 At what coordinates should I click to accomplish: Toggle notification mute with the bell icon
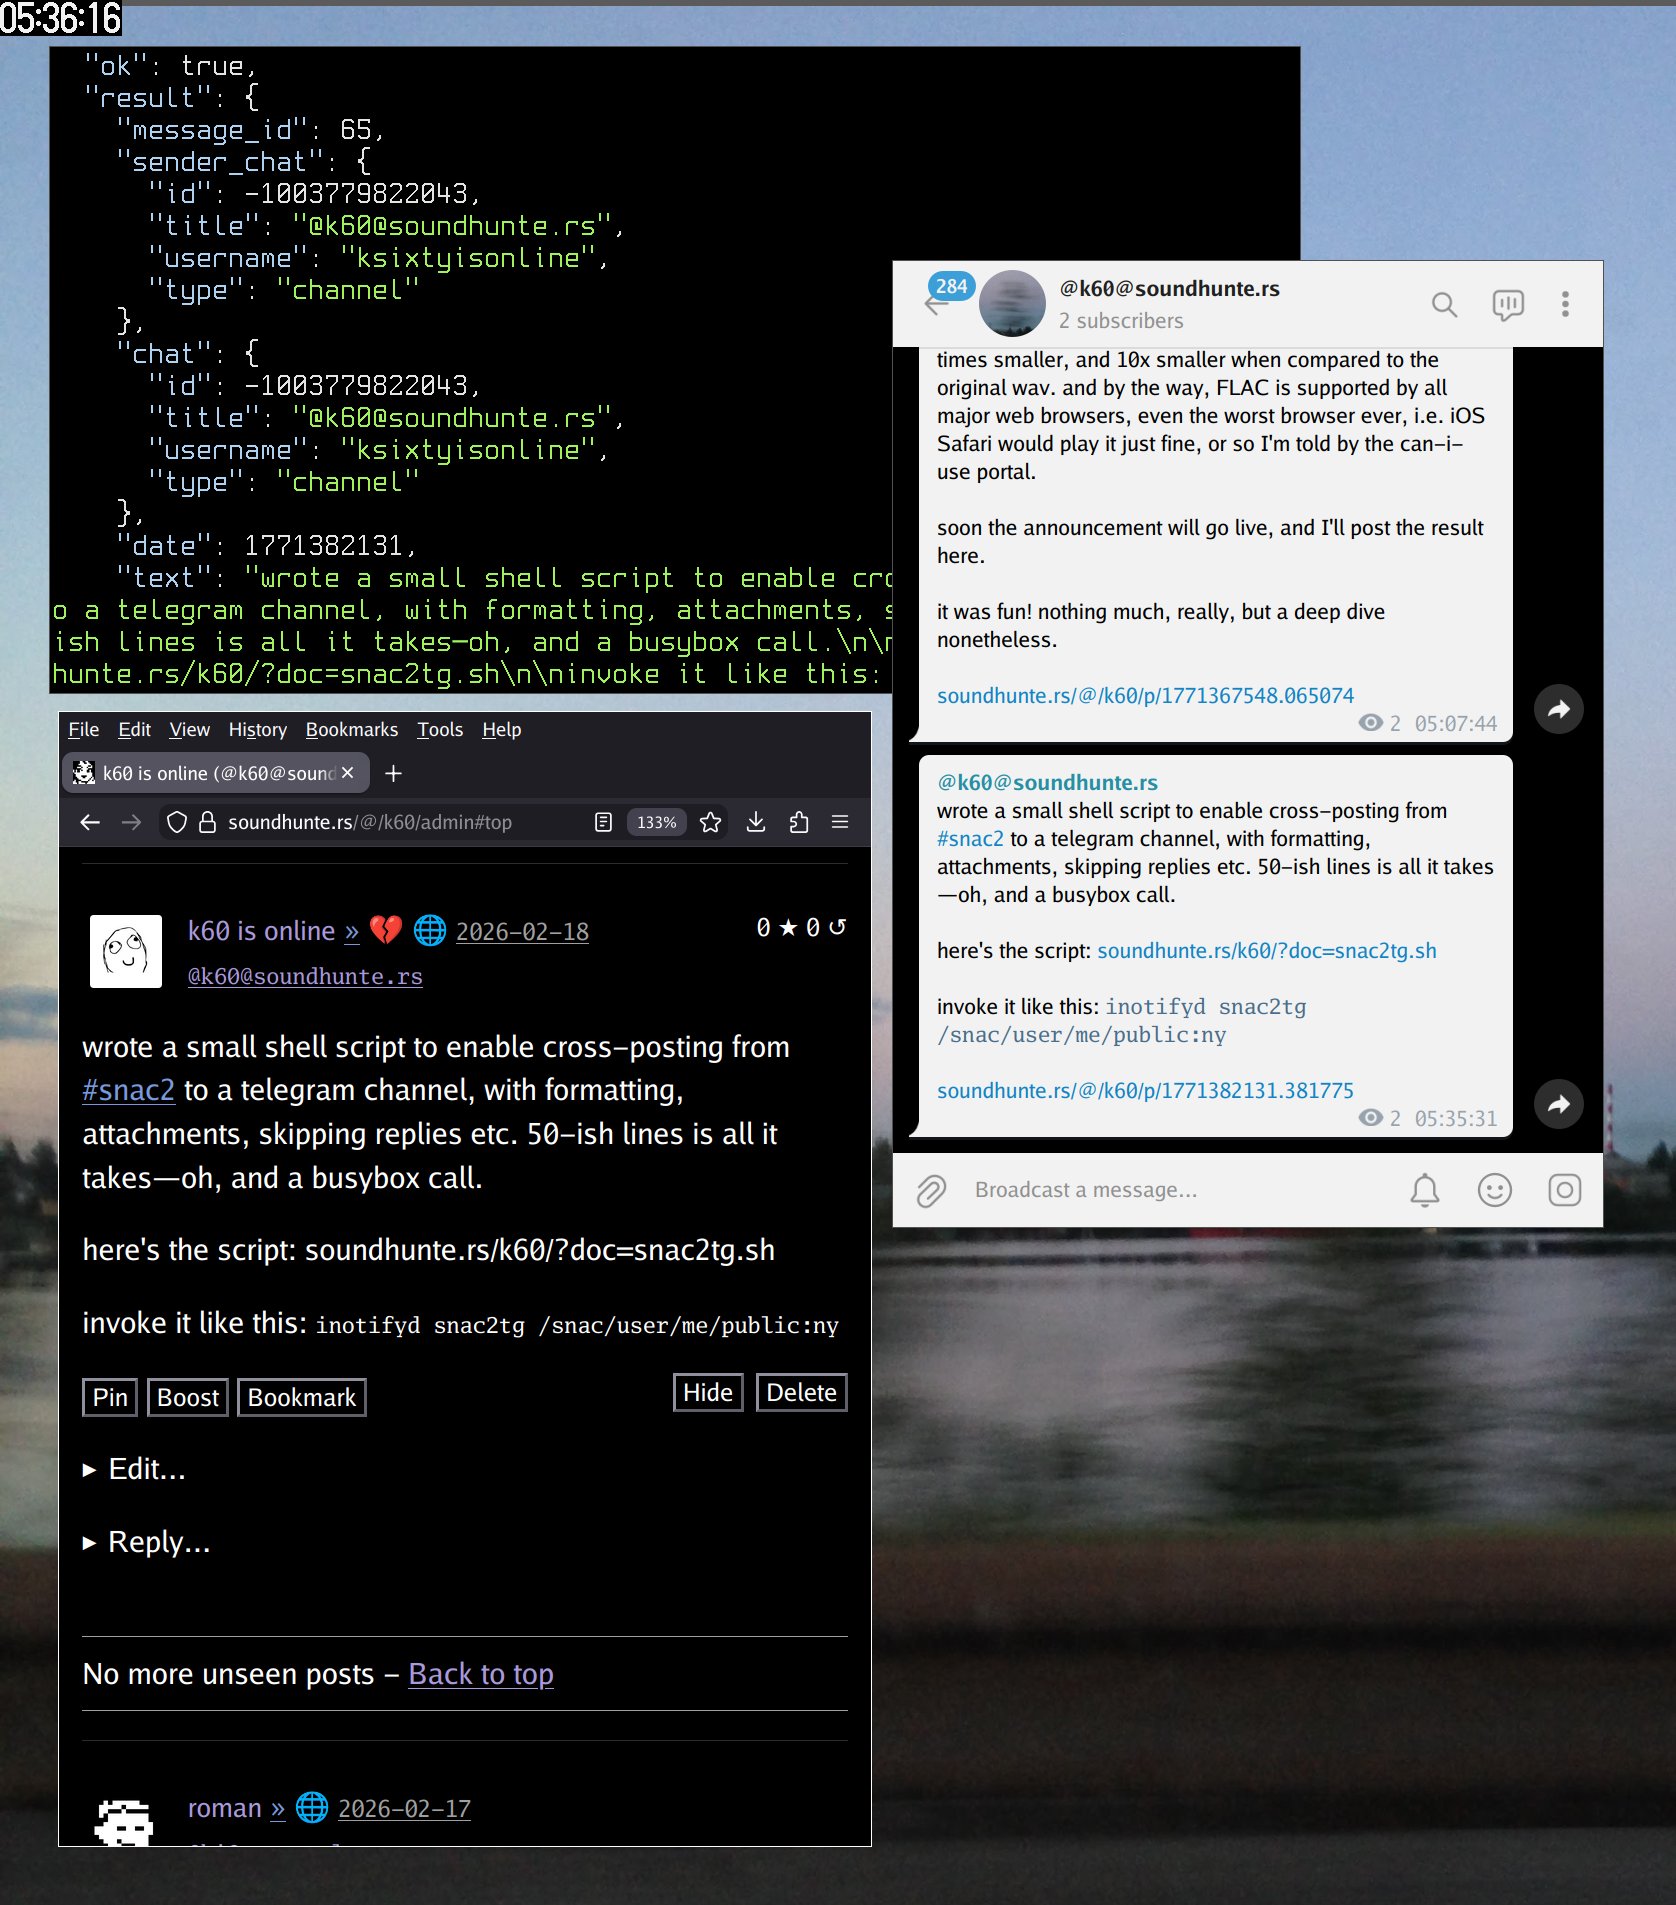(x=1426, y=1190)
